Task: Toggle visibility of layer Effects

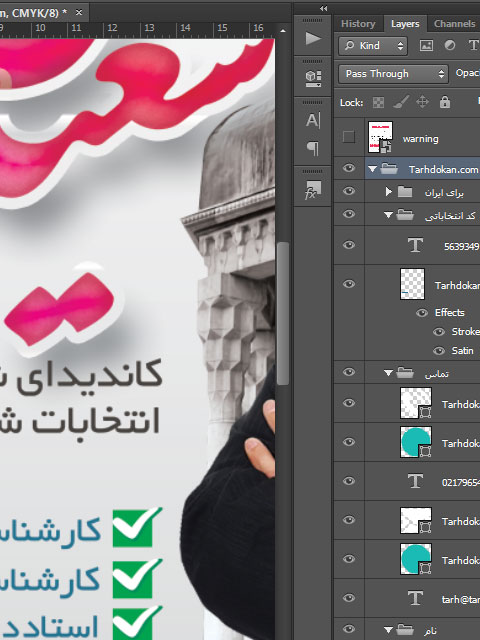Action: [x=422, y=313]
